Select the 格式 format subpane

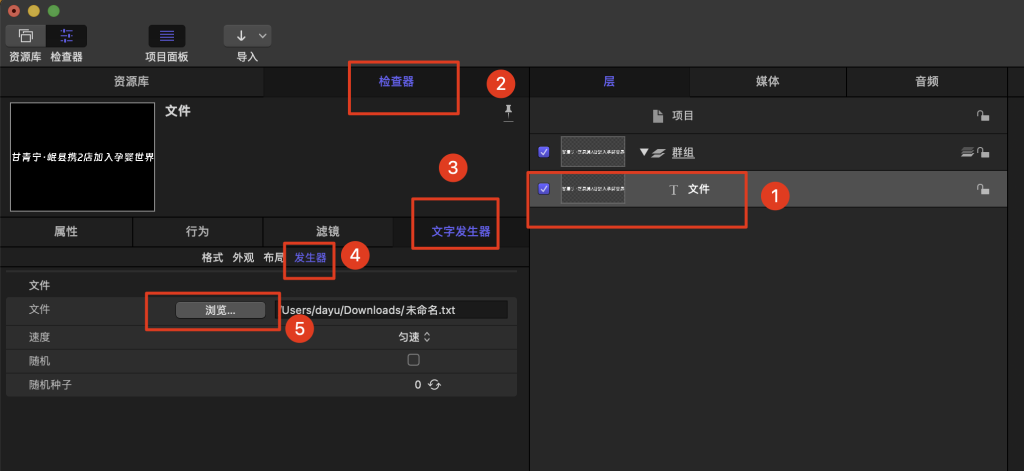tap(212, 258)
